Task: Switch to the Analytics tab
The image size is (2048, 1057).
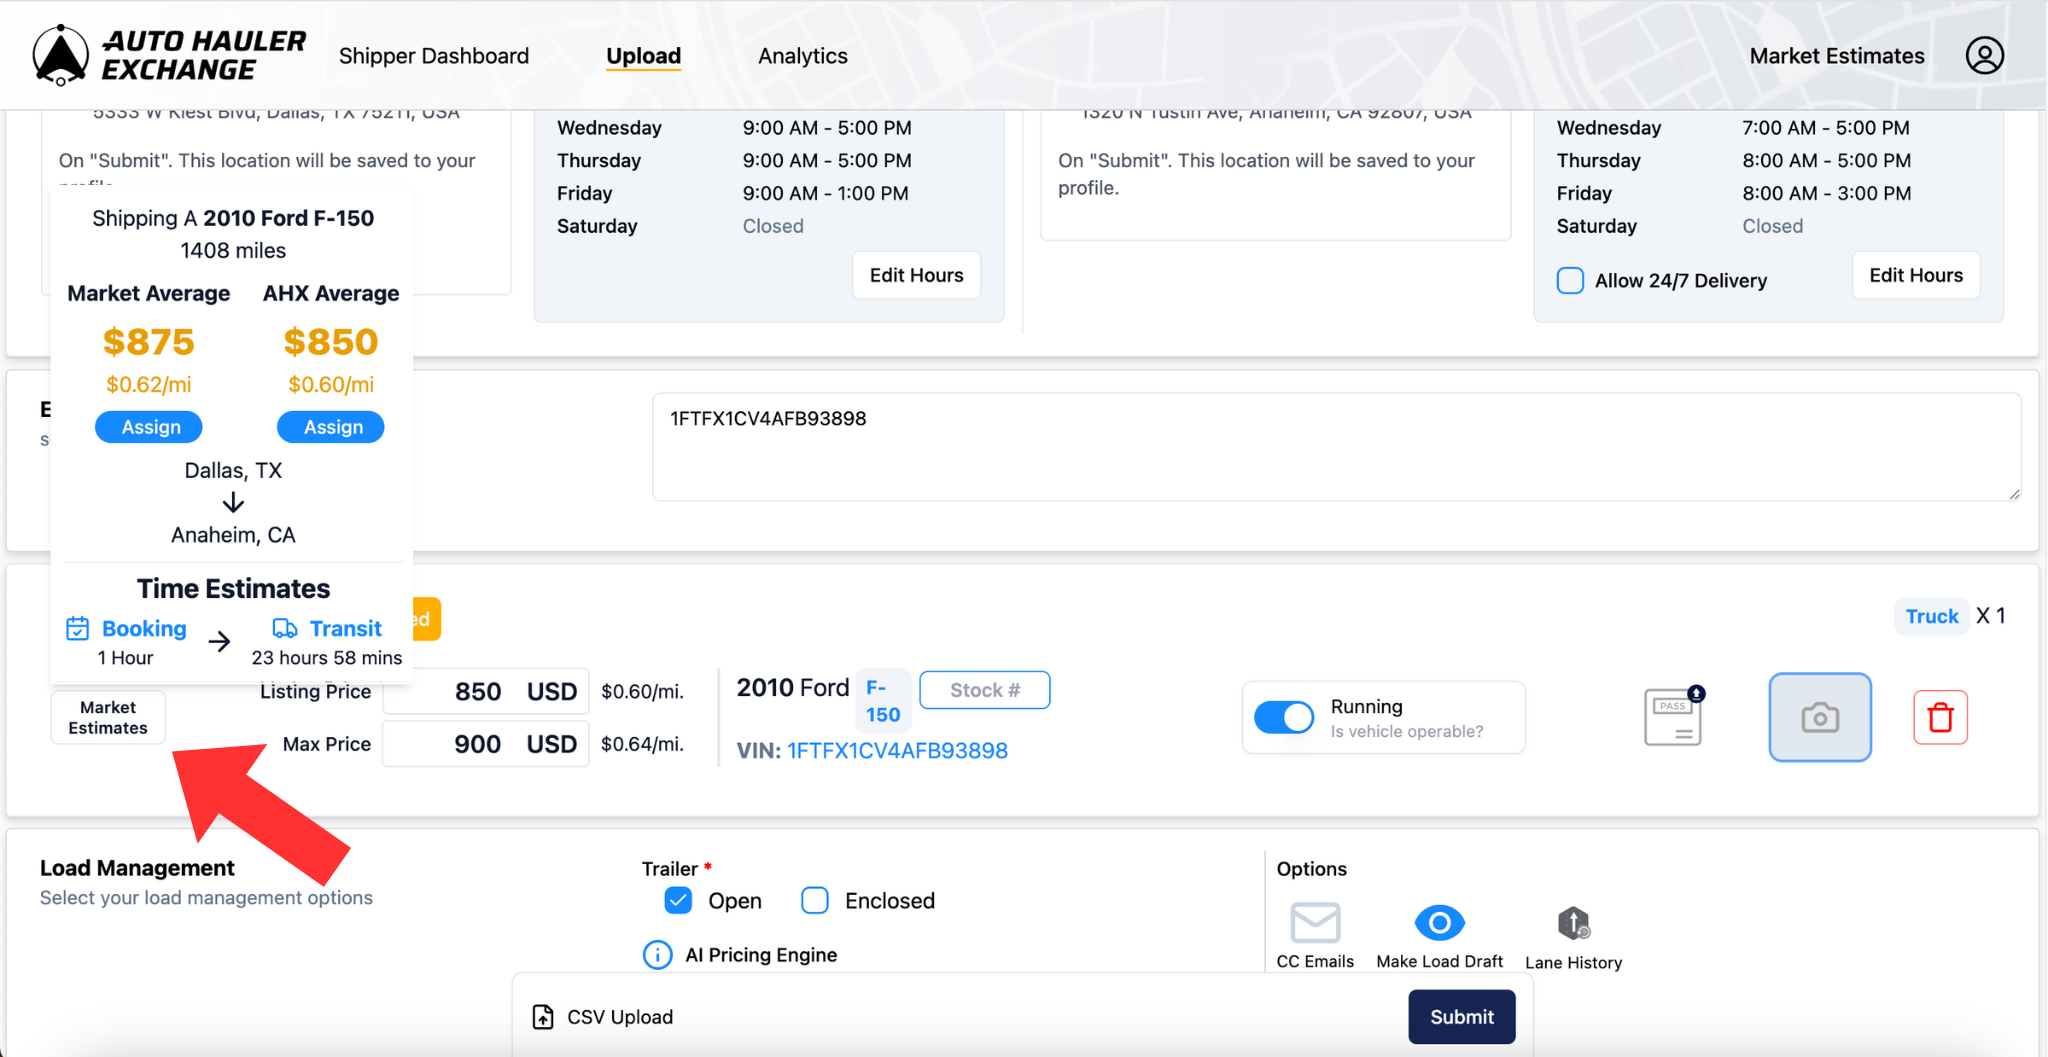Action: click(802, 56)
